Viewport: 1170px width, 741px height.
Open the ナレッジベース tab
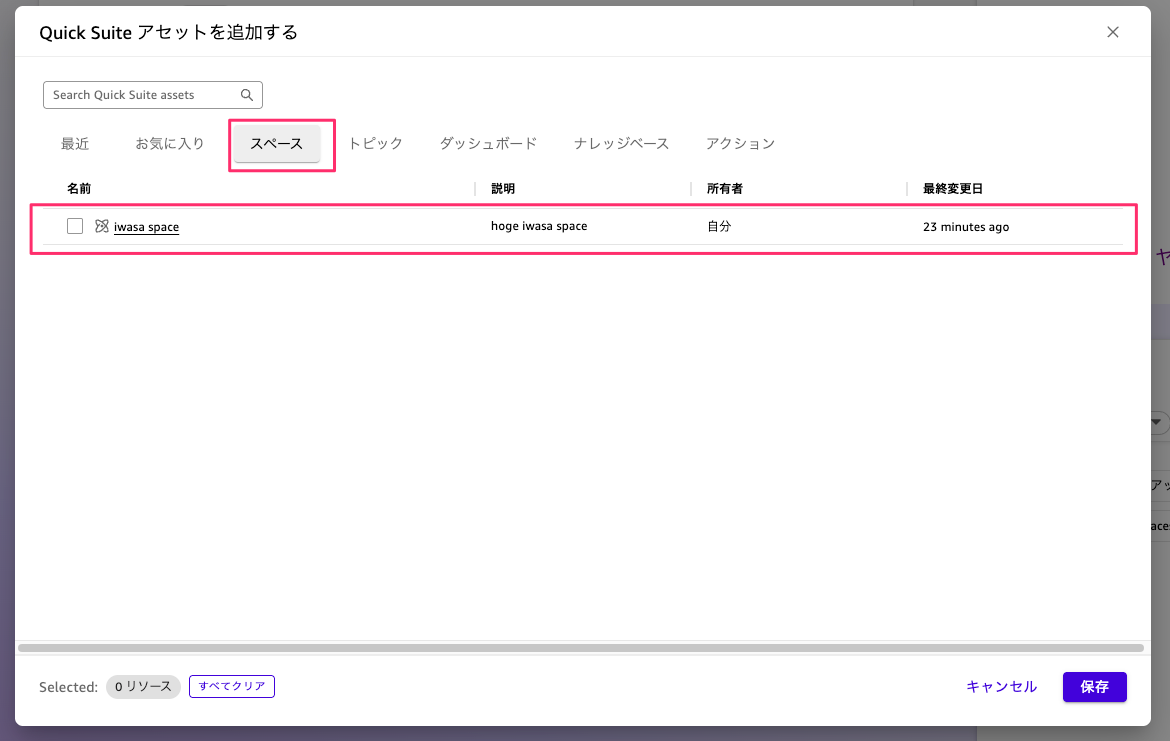pos(621,144)
